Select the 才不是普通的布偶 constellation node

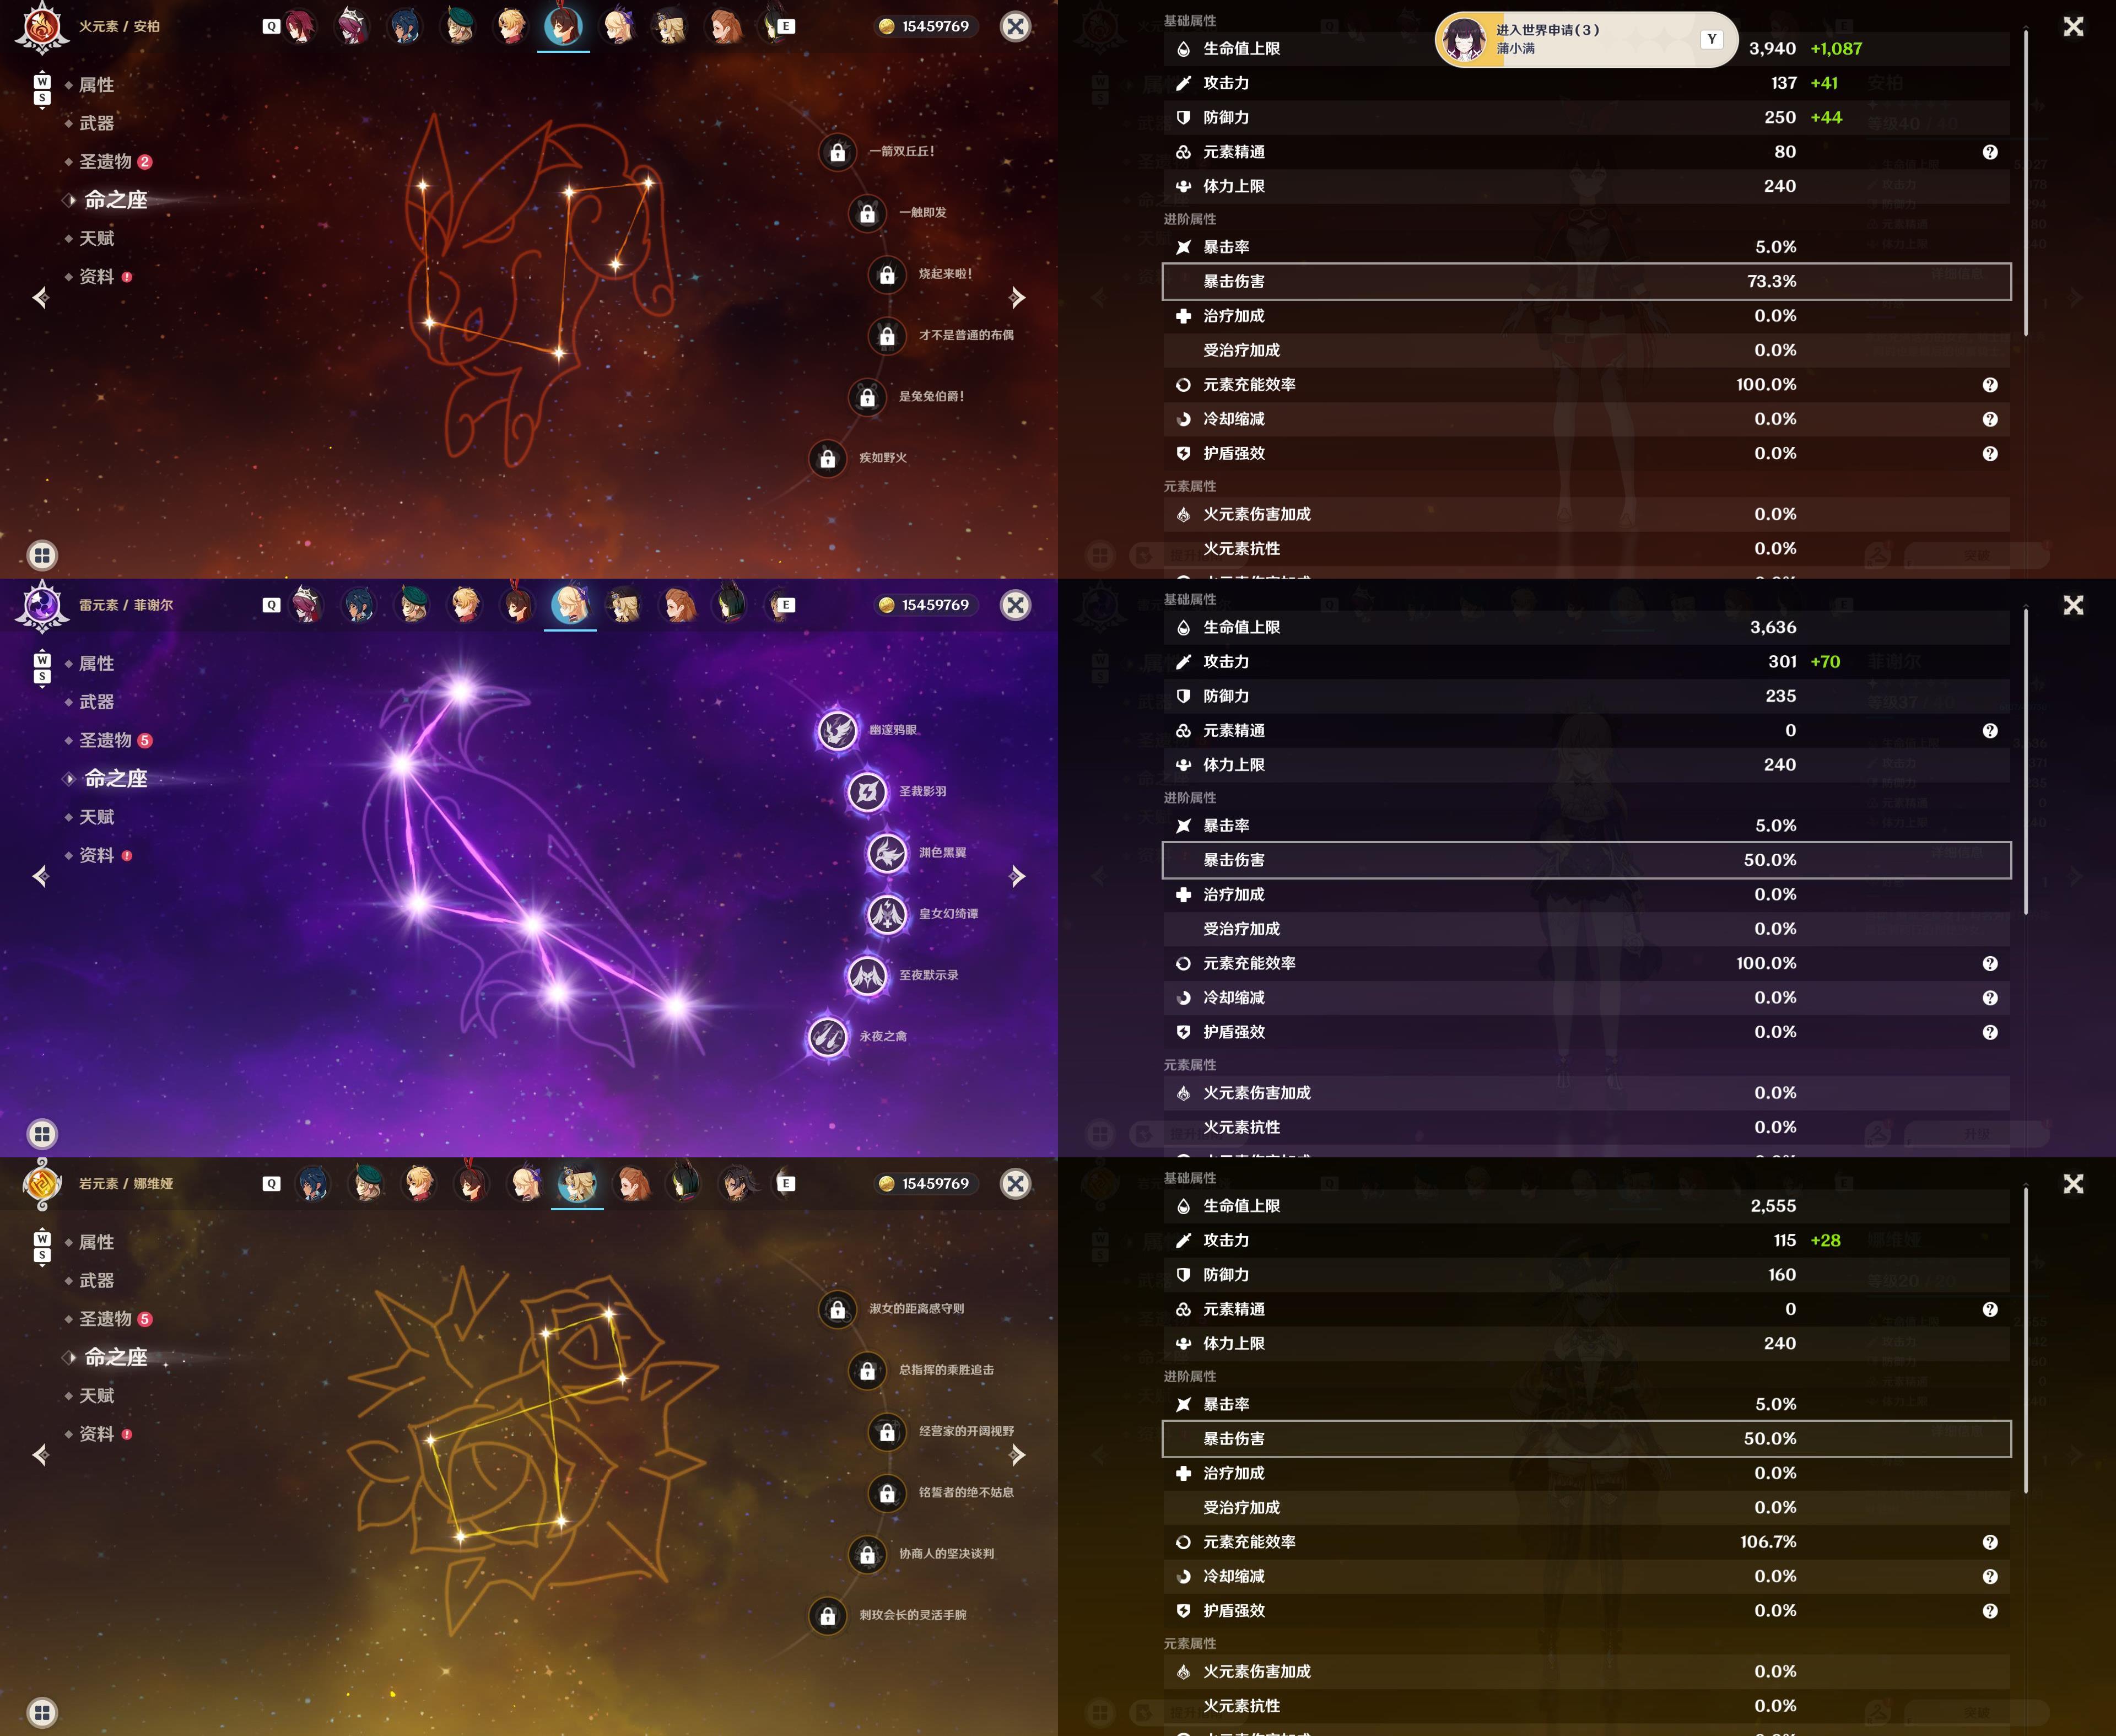tap(887, 336)
